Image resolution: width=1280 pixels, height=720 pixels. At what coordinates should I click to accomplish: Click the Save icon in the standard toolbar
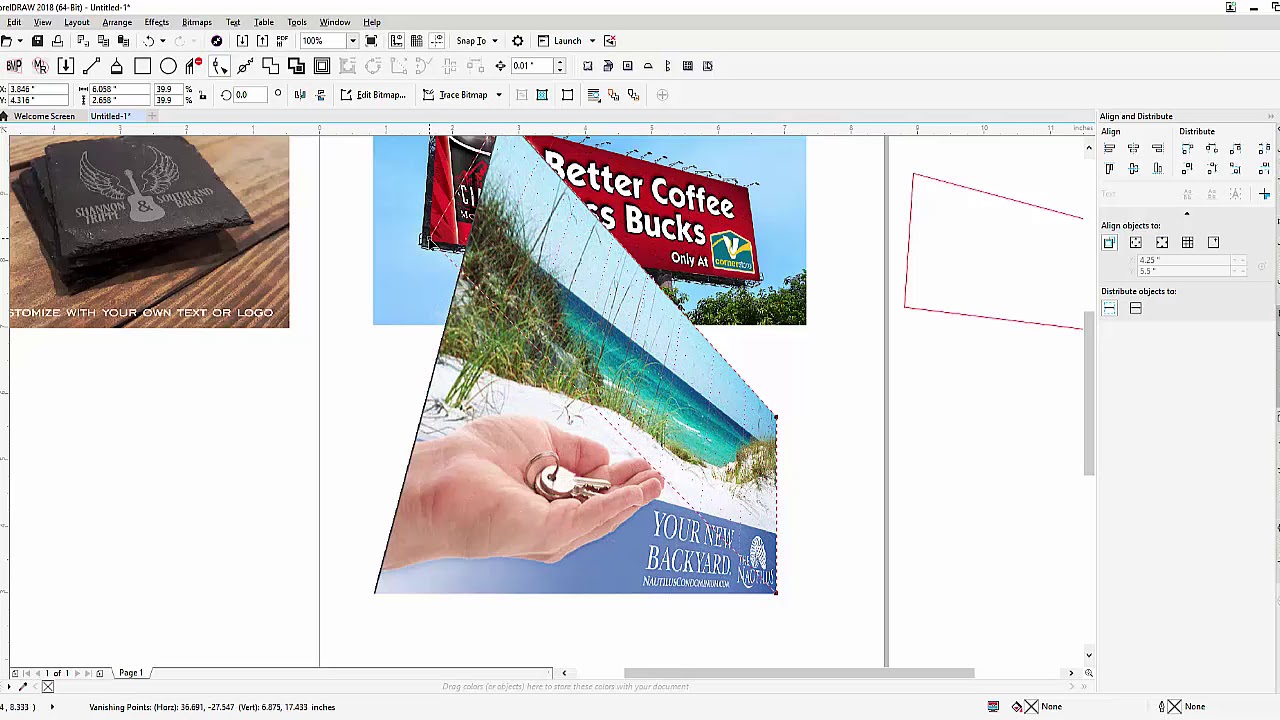(x=37, y=41)
